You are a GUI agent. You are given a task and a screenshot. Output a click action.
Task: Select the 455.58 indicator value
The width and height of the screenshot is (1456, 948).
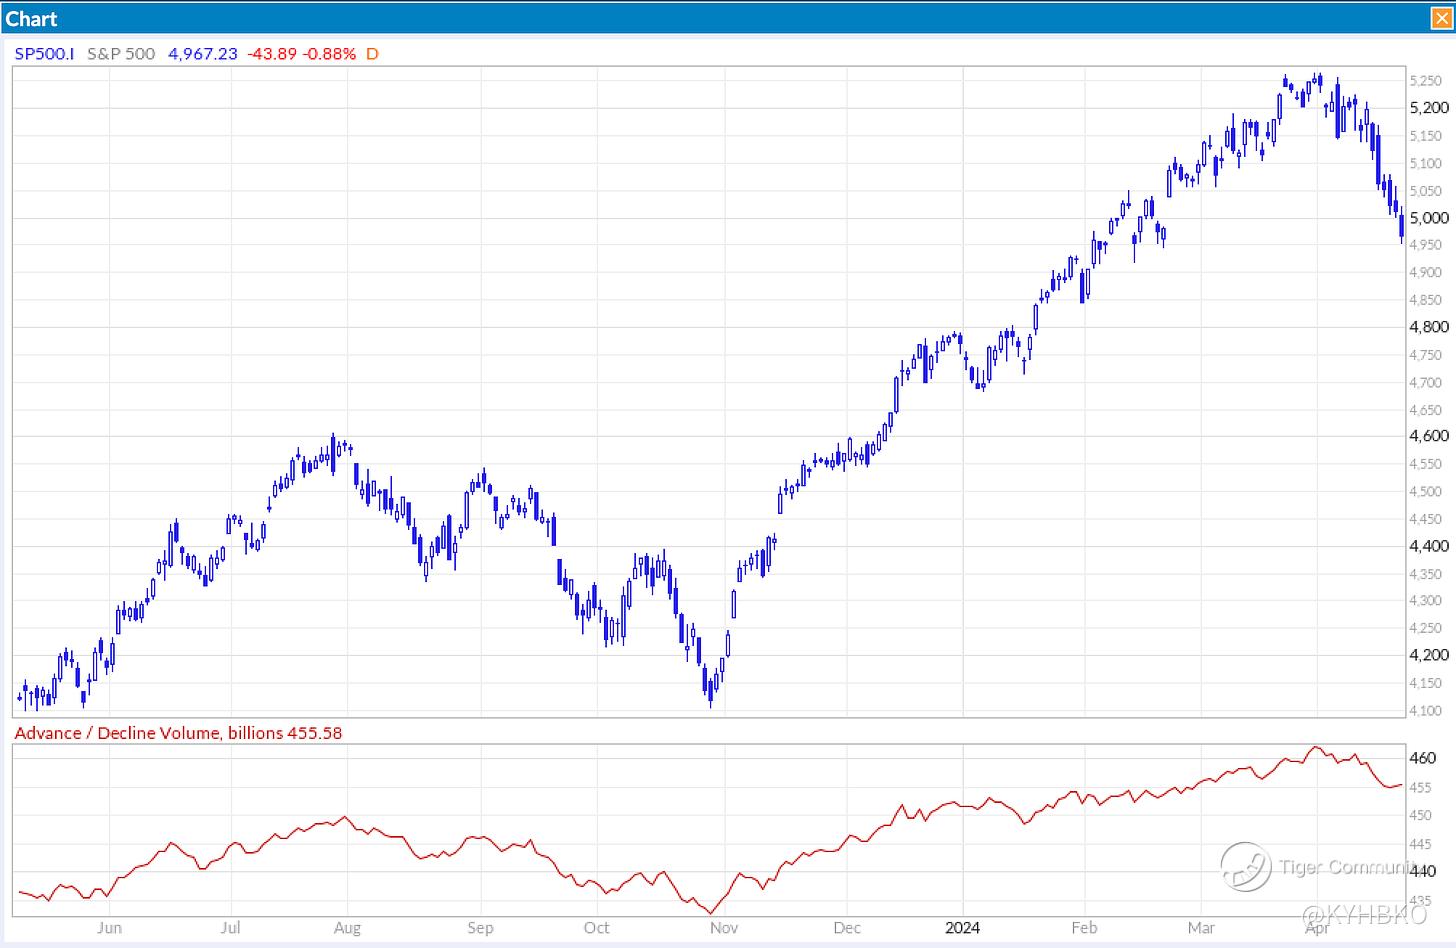(315, 733)
